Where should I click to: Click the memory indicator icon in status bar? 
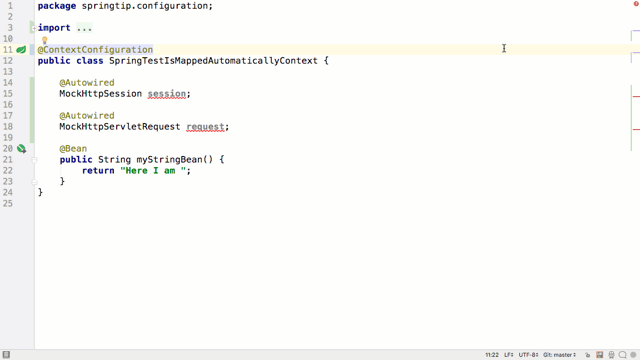(600, 355)
